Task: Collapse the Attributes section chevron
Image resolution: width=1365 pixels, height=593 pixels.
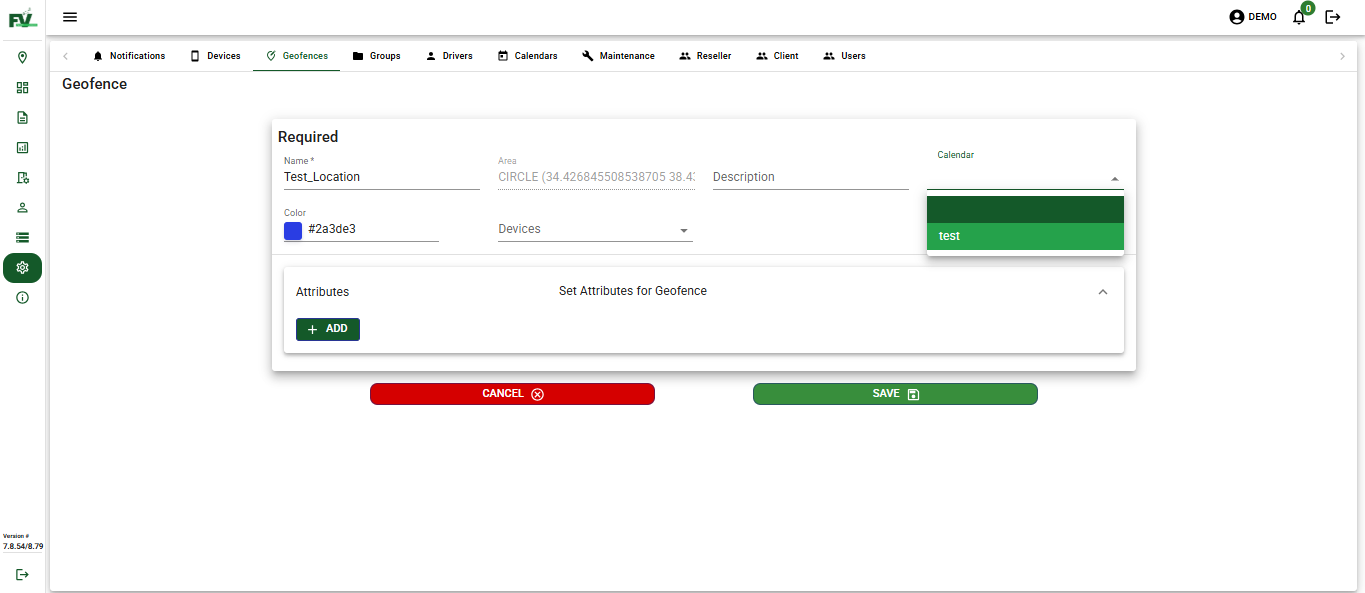Action: click(x=1103, y=291)
